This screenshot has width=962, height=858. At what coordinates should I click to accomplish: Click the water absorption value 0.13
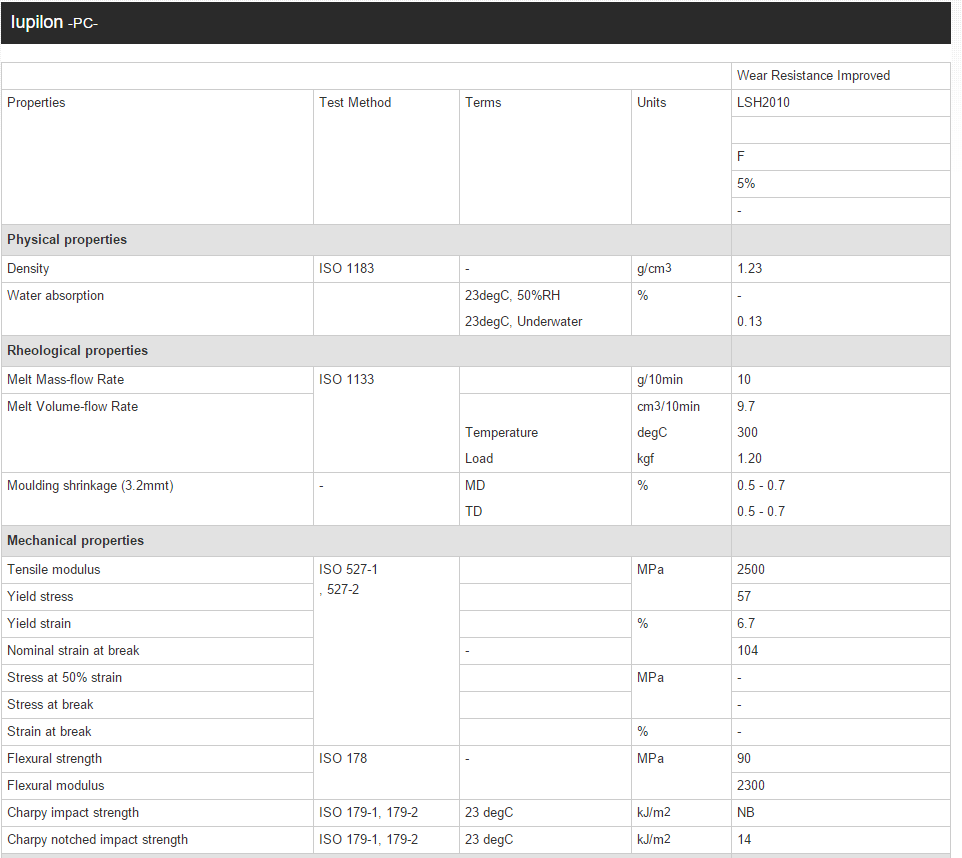(x=749, y=322)
